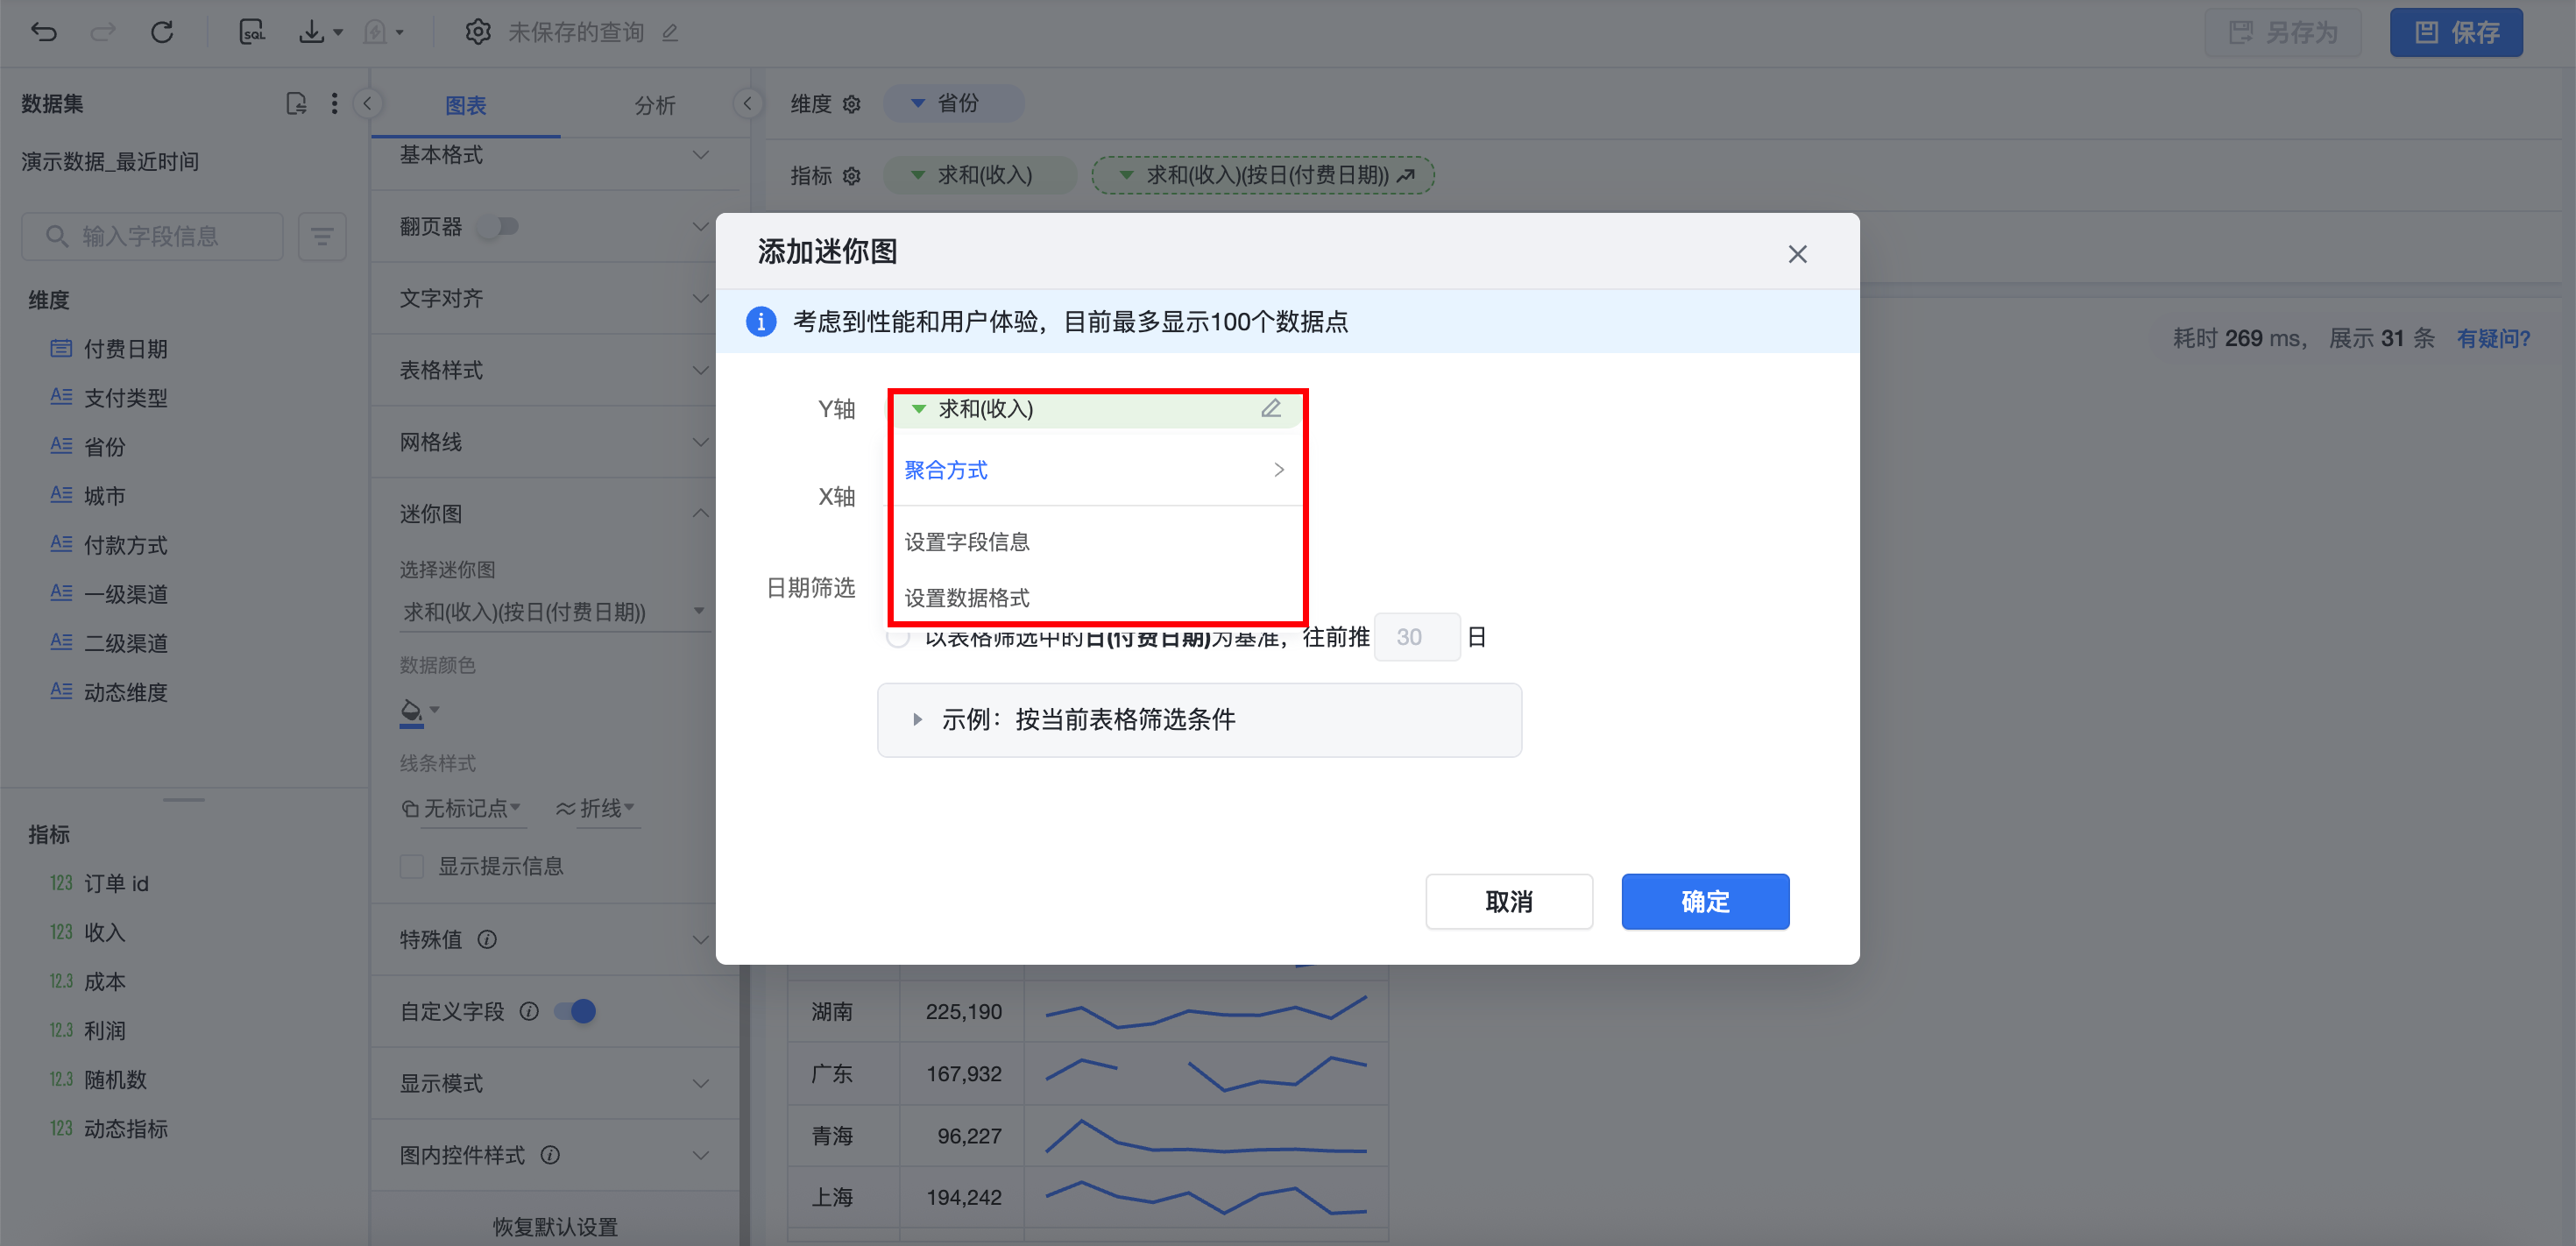Screen dimensions: 2576x1246
Task: Click gear icon beside 维度 label
Action: tap(852, 104)
